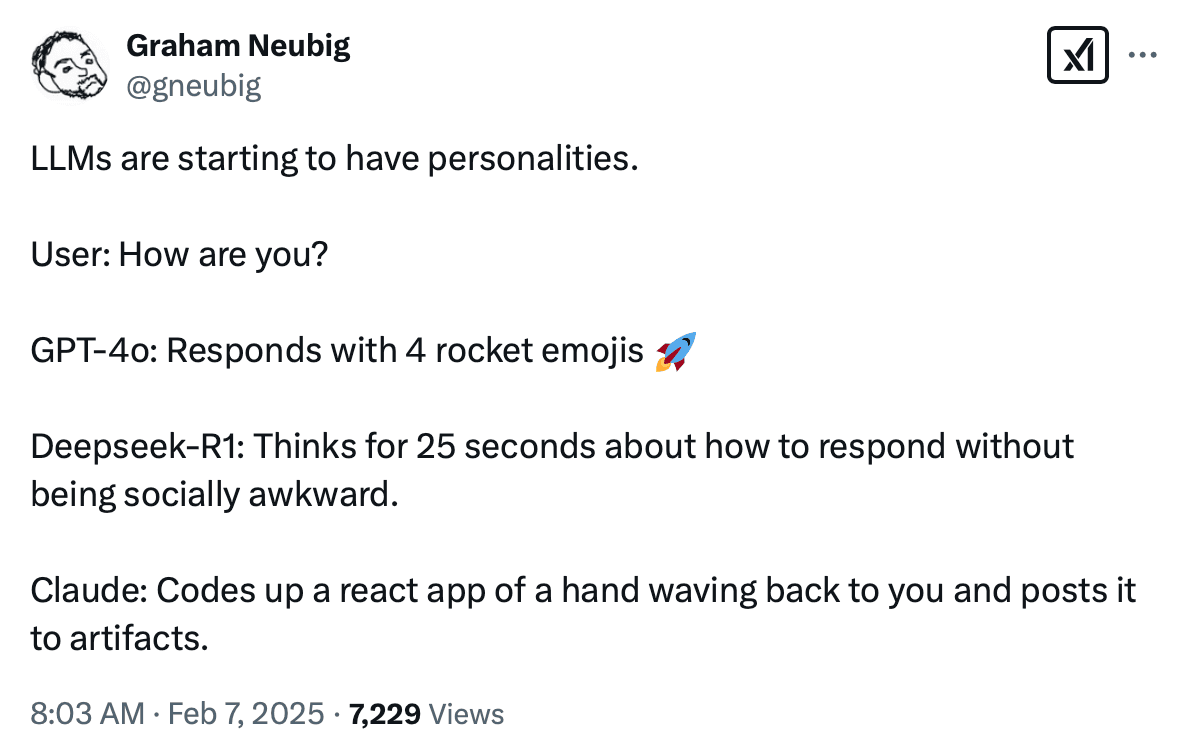Click the words 'to artifacts' on the last line
This screenshot has width=1186, height=754.
[119, 638]
